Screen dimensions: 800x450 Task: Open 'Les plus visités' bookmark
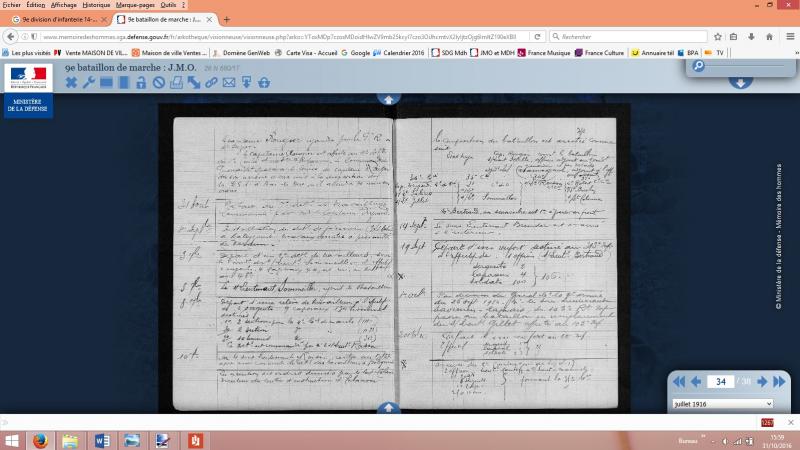(x=26, y=53)
